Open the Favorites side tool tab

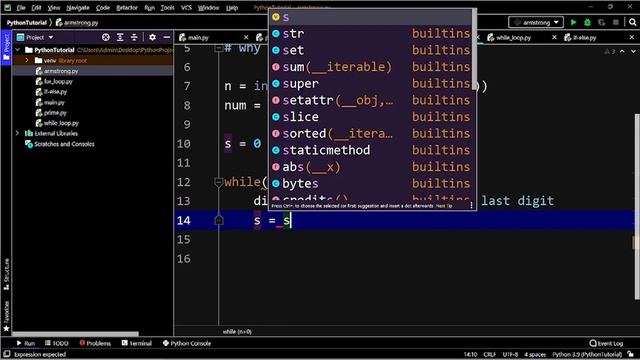tap(6, 316)
